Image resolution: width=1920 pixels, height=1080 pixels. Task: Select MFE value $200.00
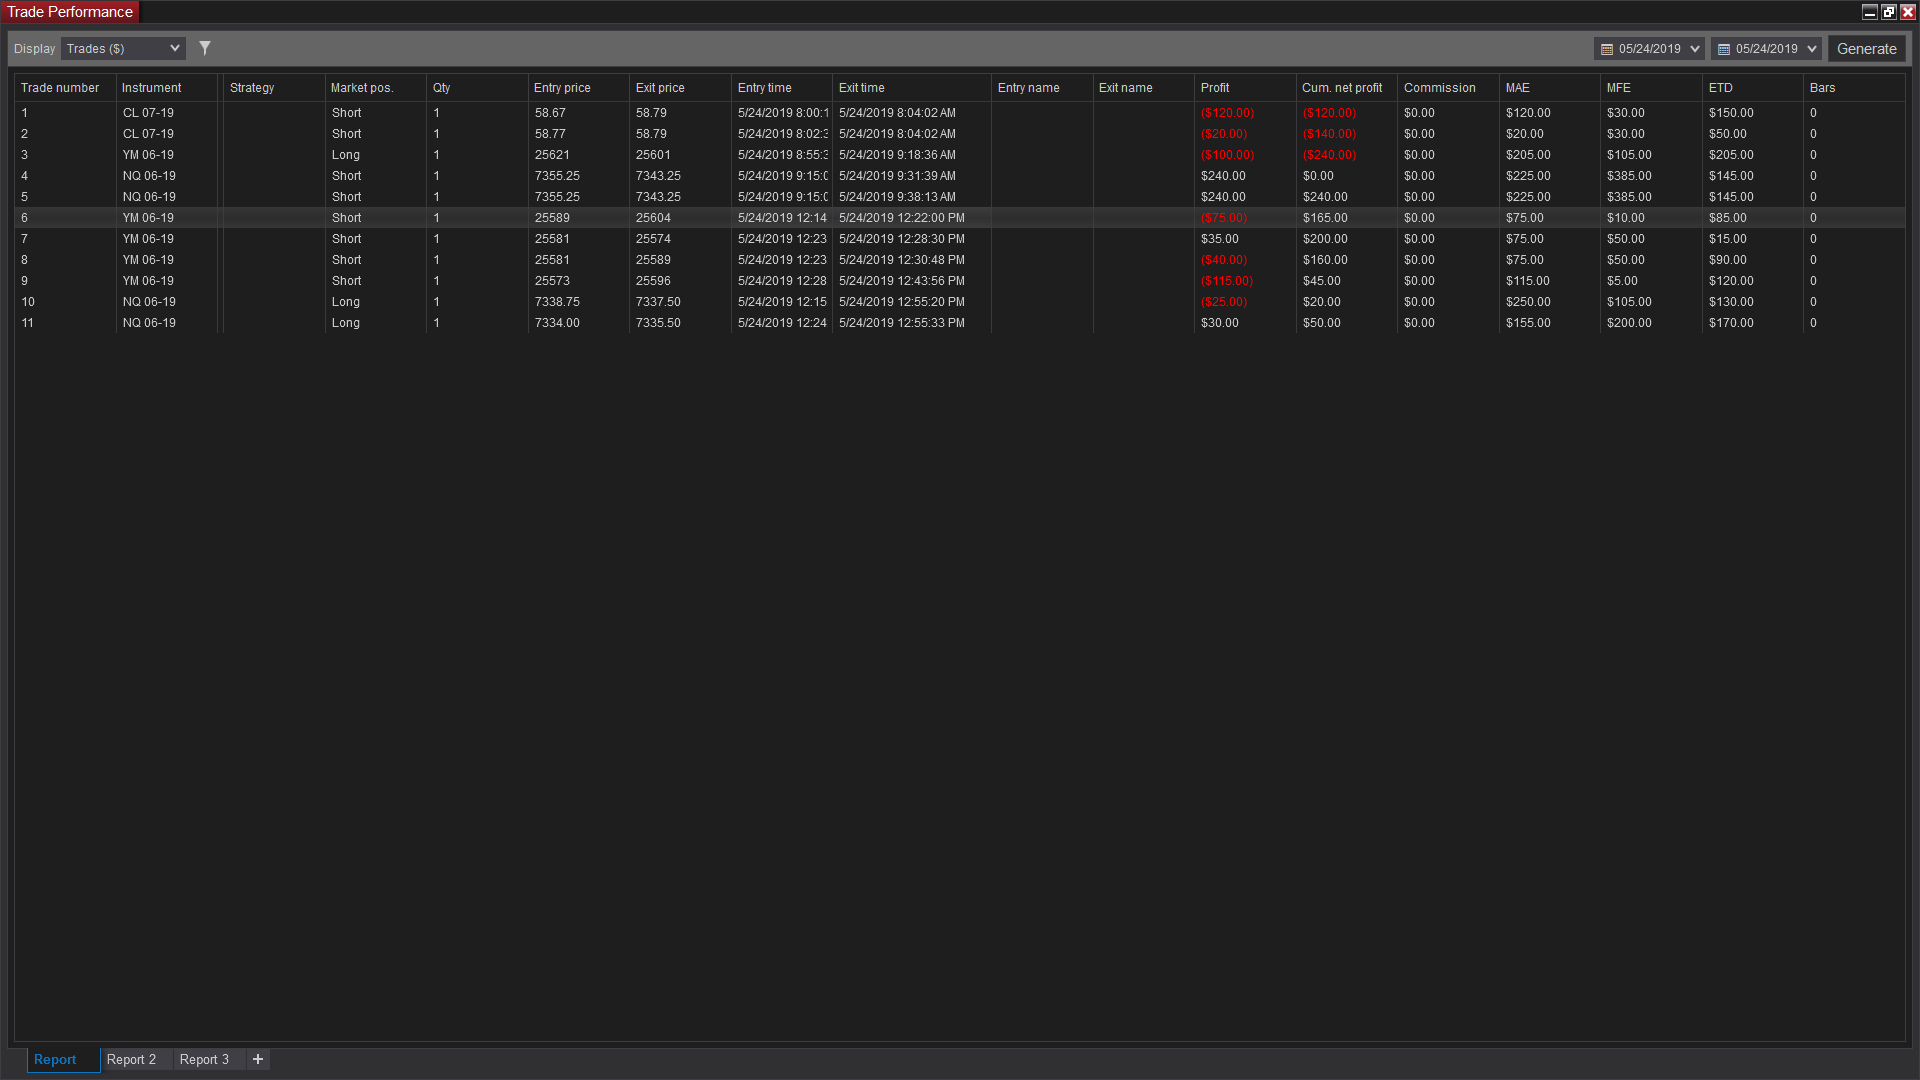(1629, 323)
